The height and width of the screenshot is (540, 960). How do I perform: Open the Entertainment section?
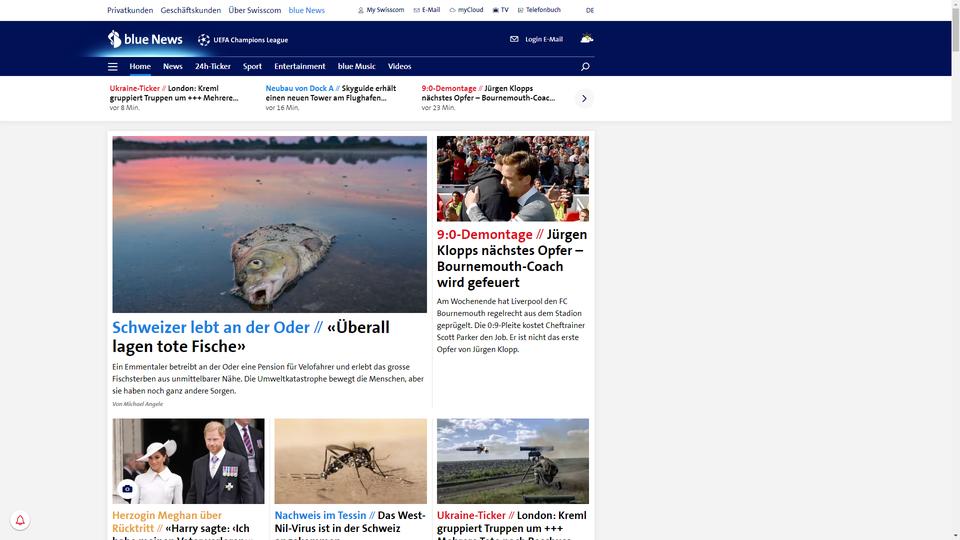(x=299, y=66)
